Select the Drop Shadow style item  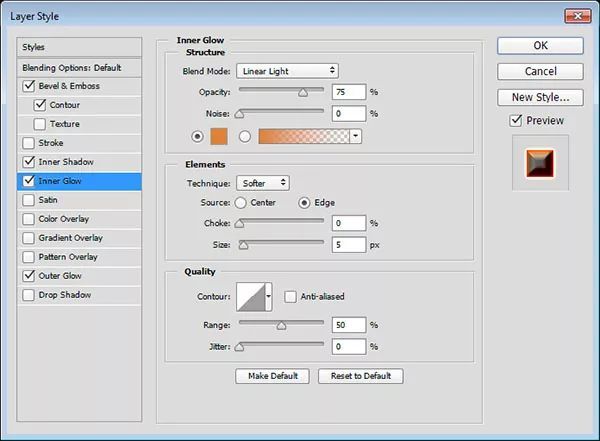[x=79, y=295]
